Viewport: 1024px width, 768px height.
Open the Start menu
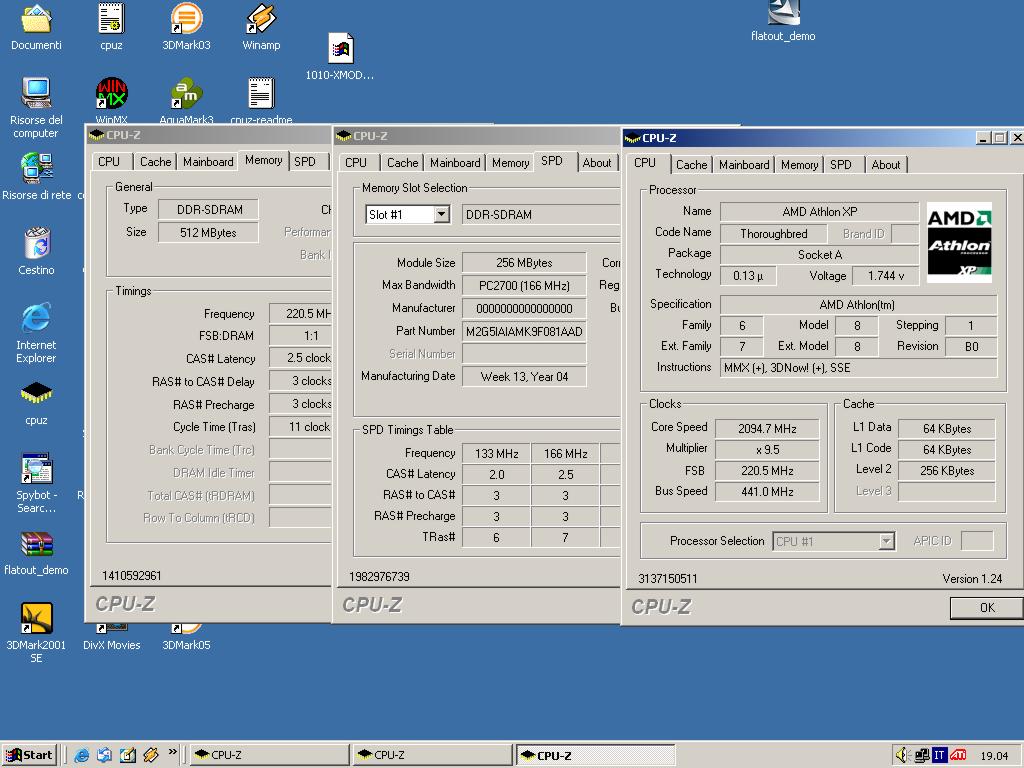click(x=29, y=755)
